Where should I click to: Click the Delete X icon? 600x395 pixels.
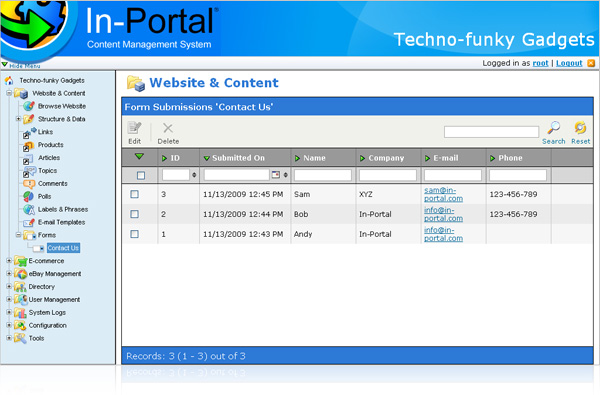coord(168,128)
